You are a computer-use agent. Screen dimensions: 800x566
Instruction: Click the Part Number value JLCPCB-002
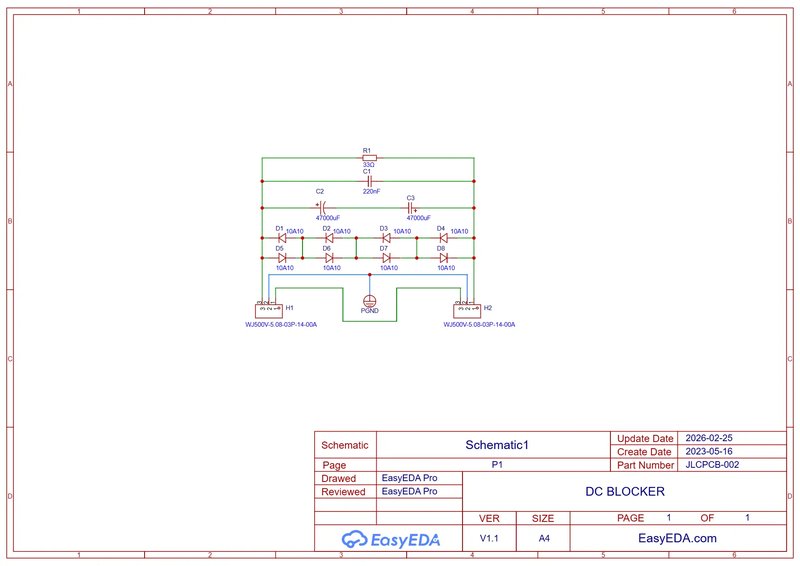point(712,464)
